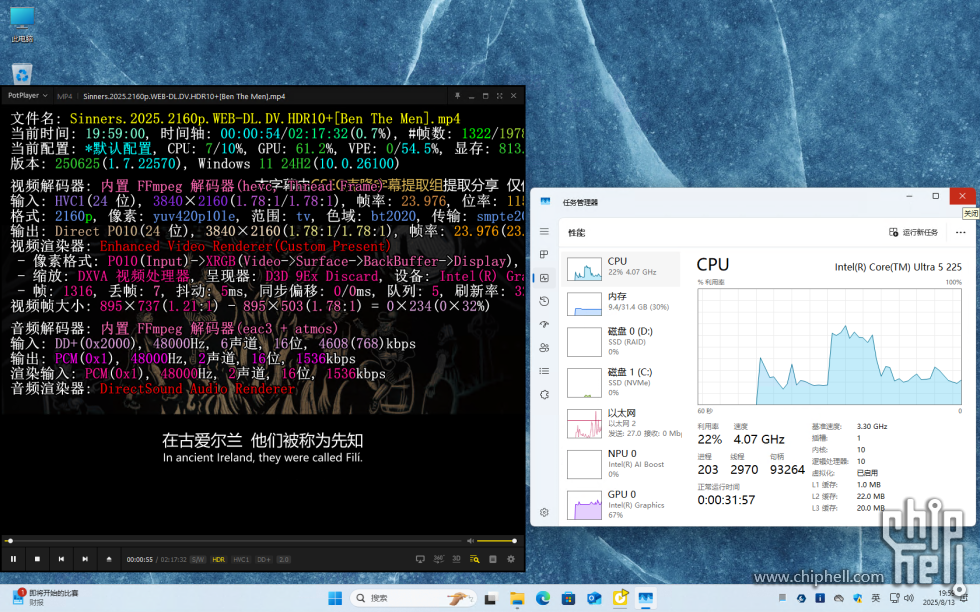Screen dimensions: 980x612
Task: Open PotPlayer settings gear icon
Action: point(511,559)
